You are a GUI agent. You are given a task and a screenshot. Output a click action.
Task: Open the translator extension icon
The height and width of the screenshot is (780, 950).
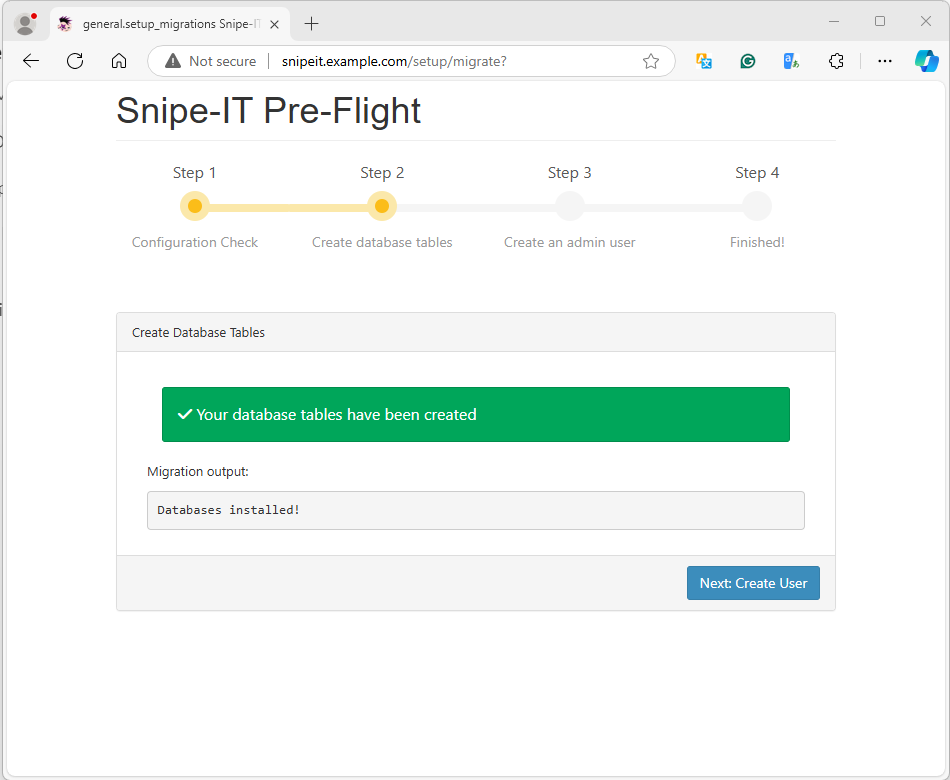(x=704, y=61)
